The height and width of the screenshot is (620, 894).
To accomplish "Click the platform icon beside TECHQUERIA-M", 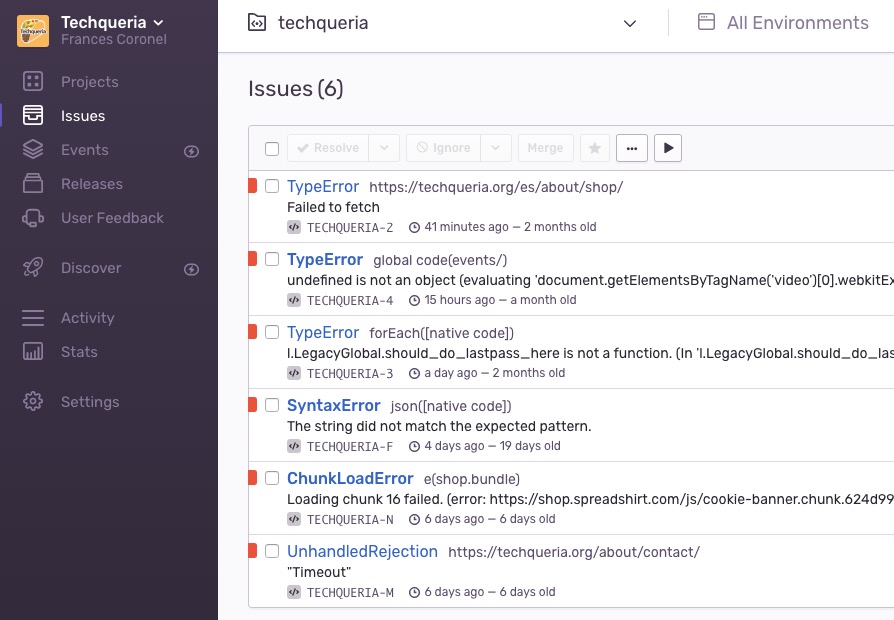I will (x=294, y=592).
